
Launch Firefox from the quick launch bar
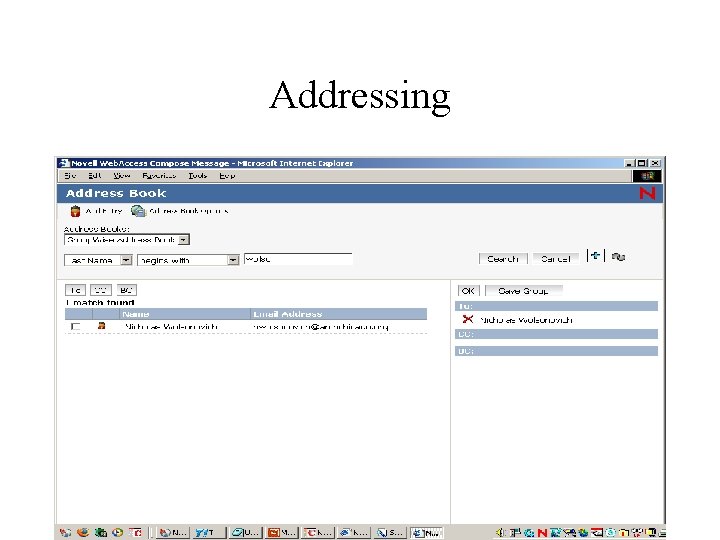[x=83, y=532]
